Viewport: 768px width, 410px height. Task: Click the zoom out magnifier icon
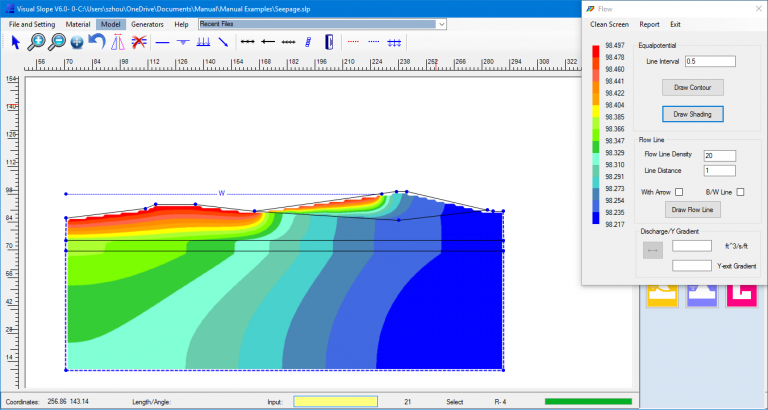[x=57, y=42]
